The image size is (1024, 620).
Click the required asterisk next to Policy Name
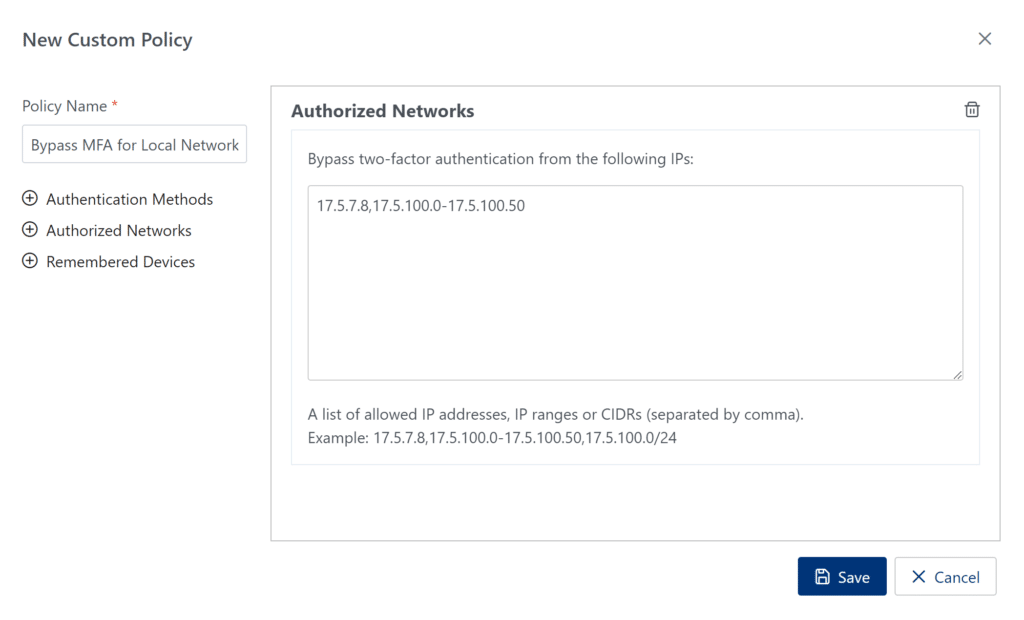[112, 102]
